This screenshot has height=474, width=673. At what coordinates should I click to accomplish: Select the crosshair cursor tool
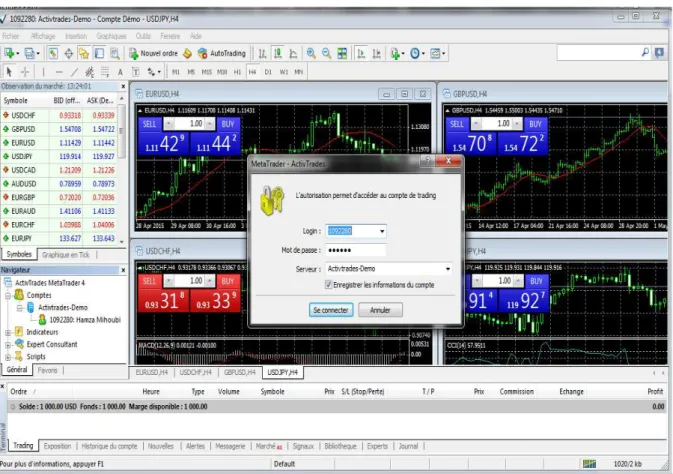click(25, 72)
